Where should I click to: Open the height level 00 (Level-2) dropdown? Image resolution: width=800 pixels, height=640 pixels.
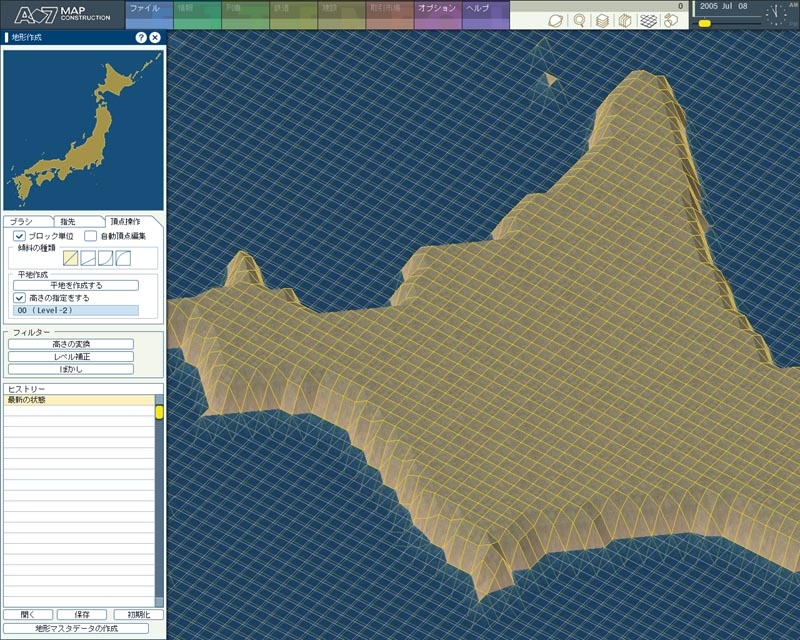(76, 310)
